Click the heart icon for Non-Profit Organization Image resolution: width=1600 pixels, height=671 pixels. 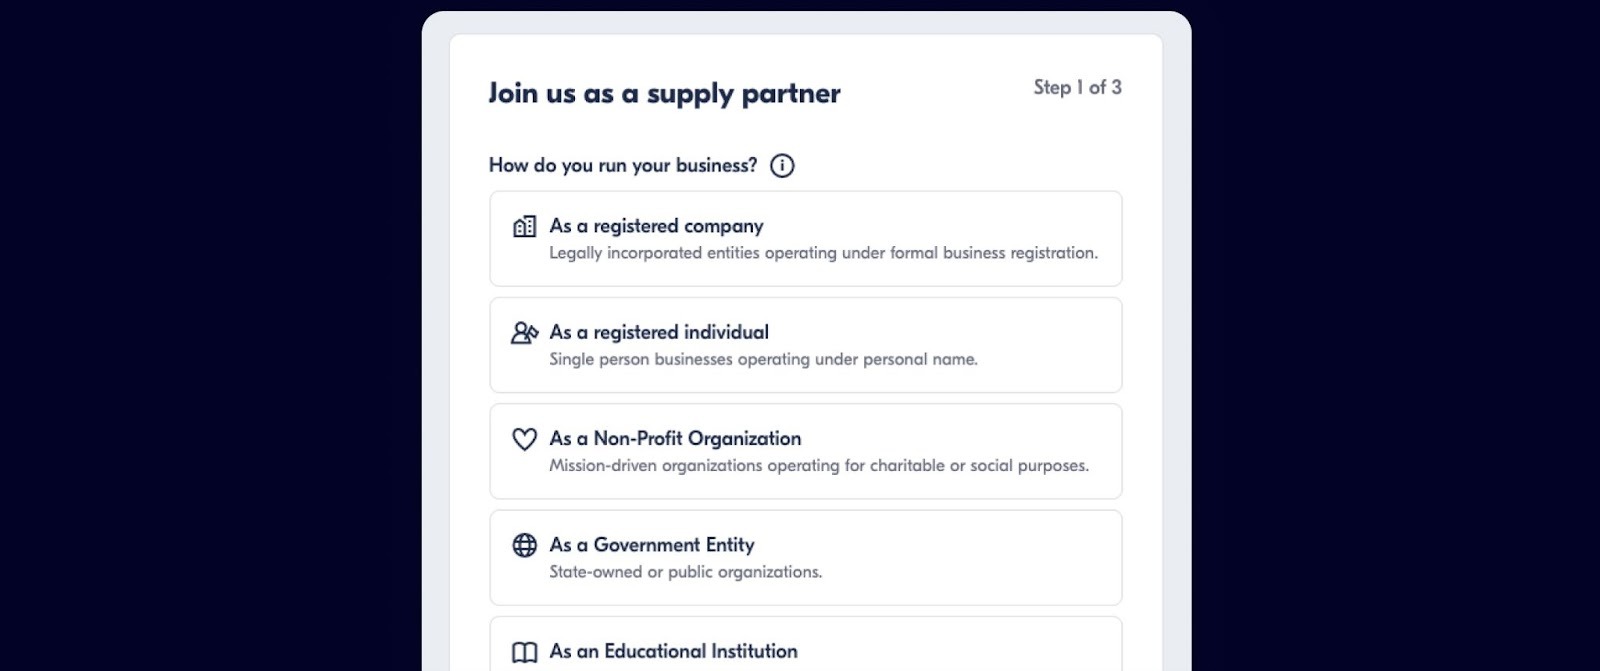coord(524,439)
